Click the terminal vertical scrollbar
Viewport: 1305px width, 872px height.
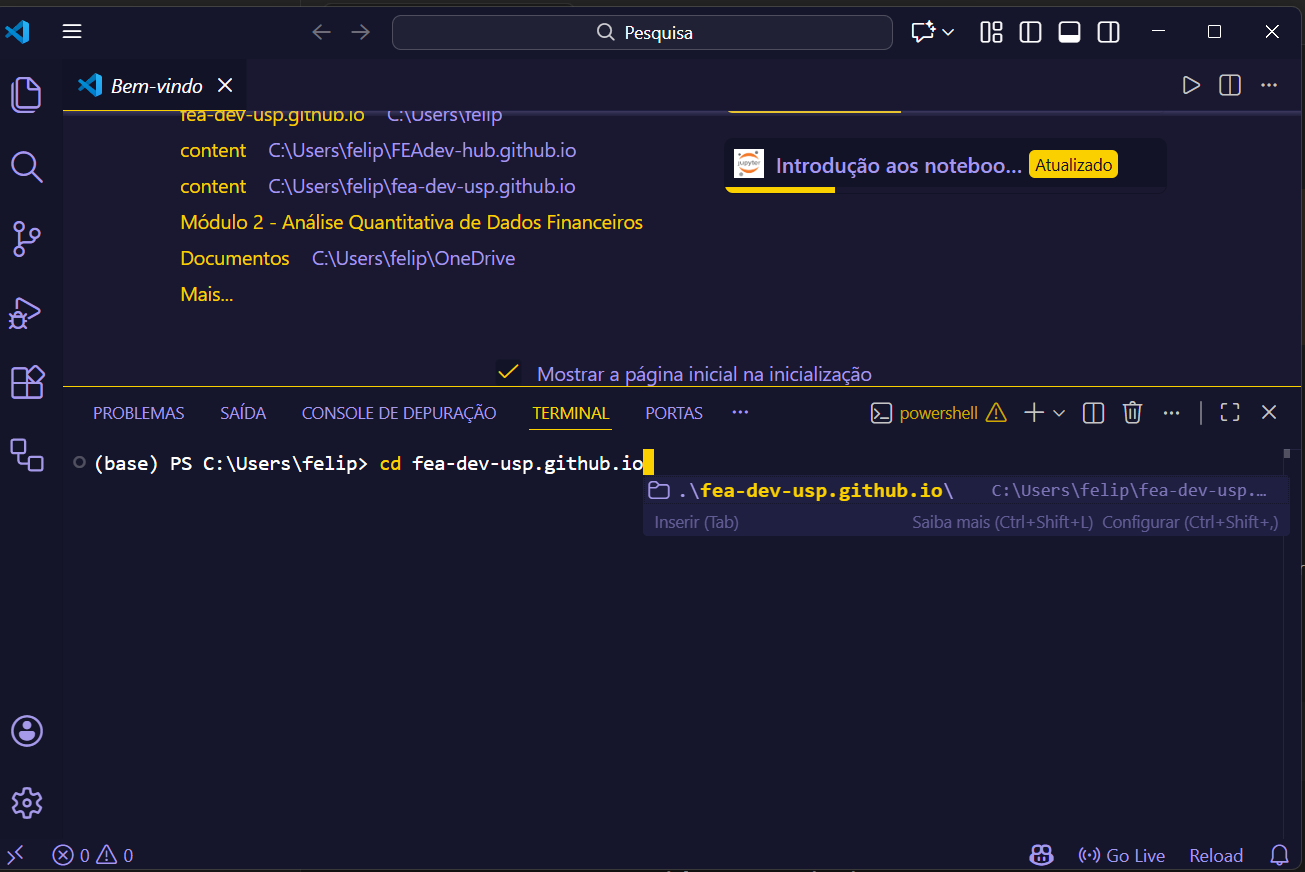tap(1287, 600)
